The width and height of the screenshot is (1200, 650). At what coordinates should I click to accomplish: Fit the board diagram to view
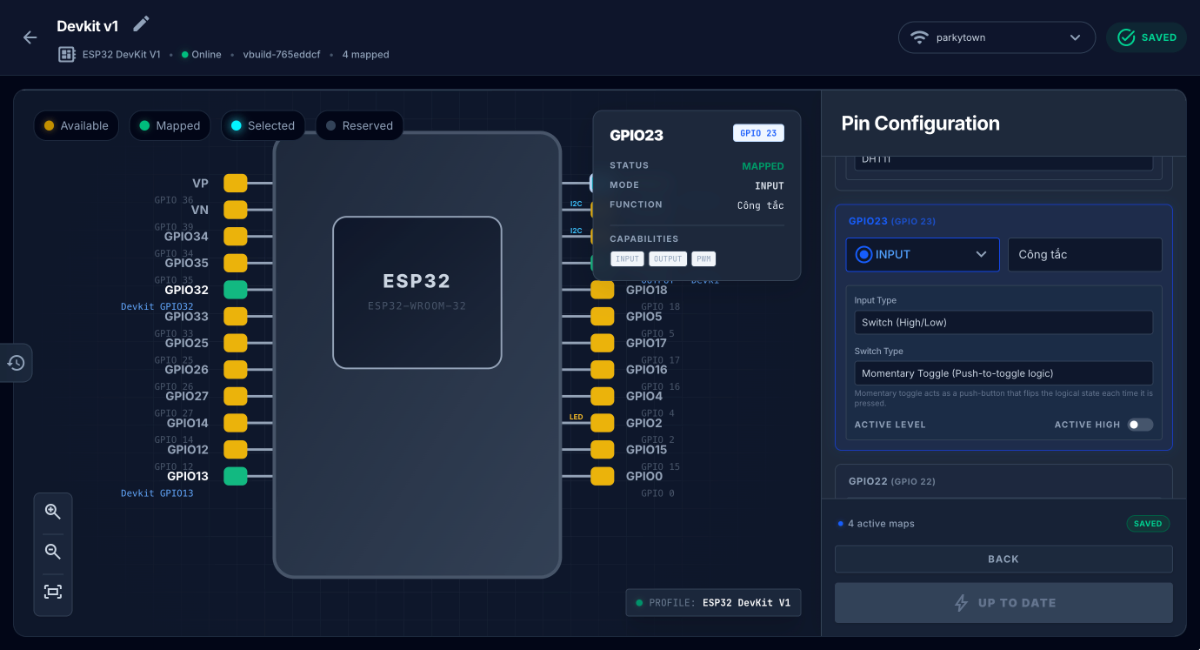(53, 592)
